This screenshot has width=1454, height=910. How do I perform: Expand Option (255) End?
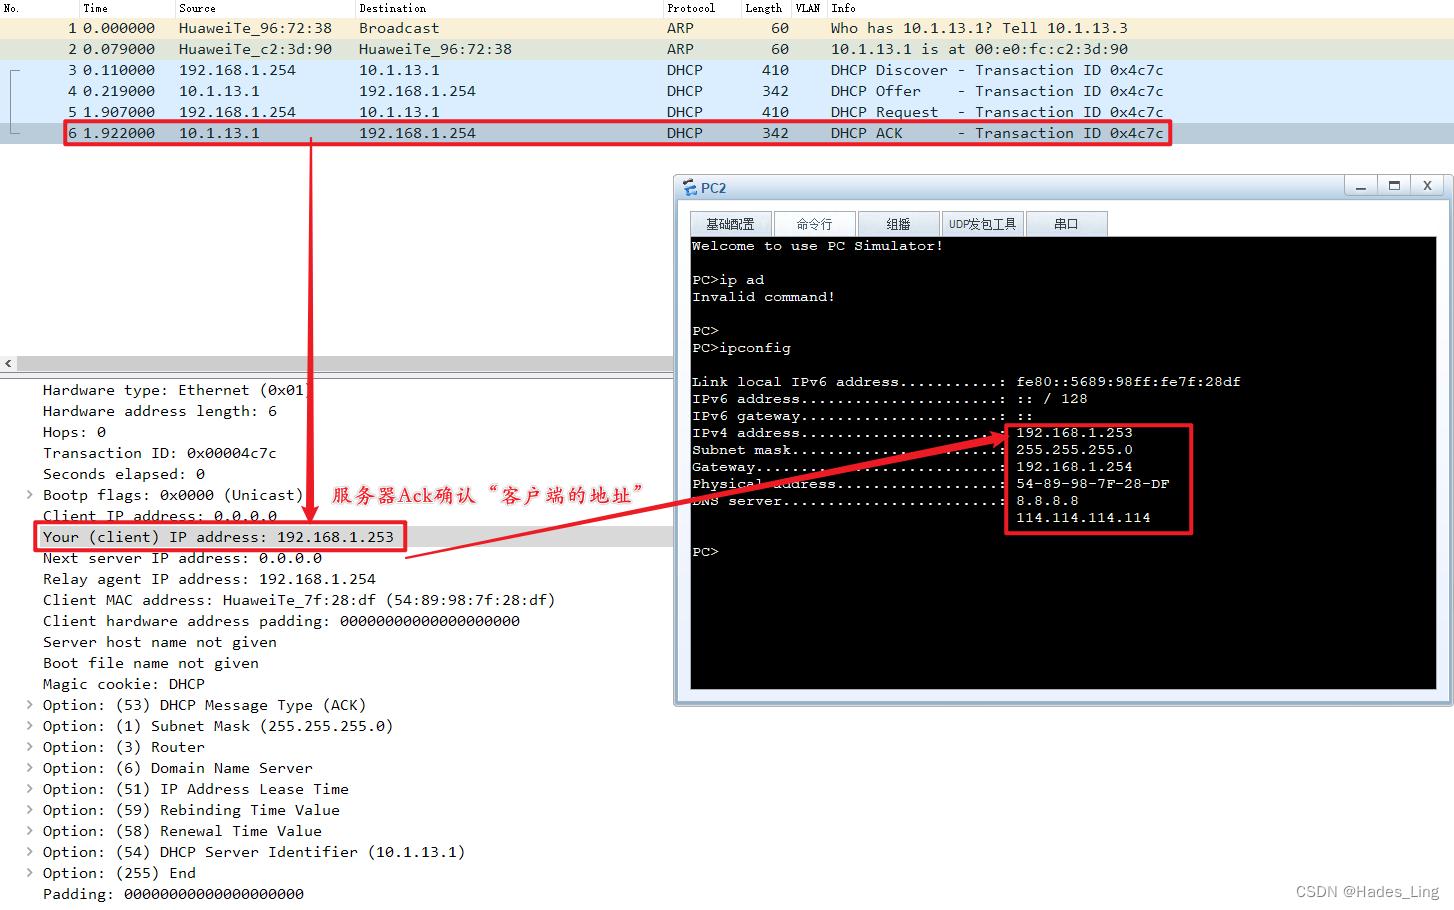pos(30,873)
